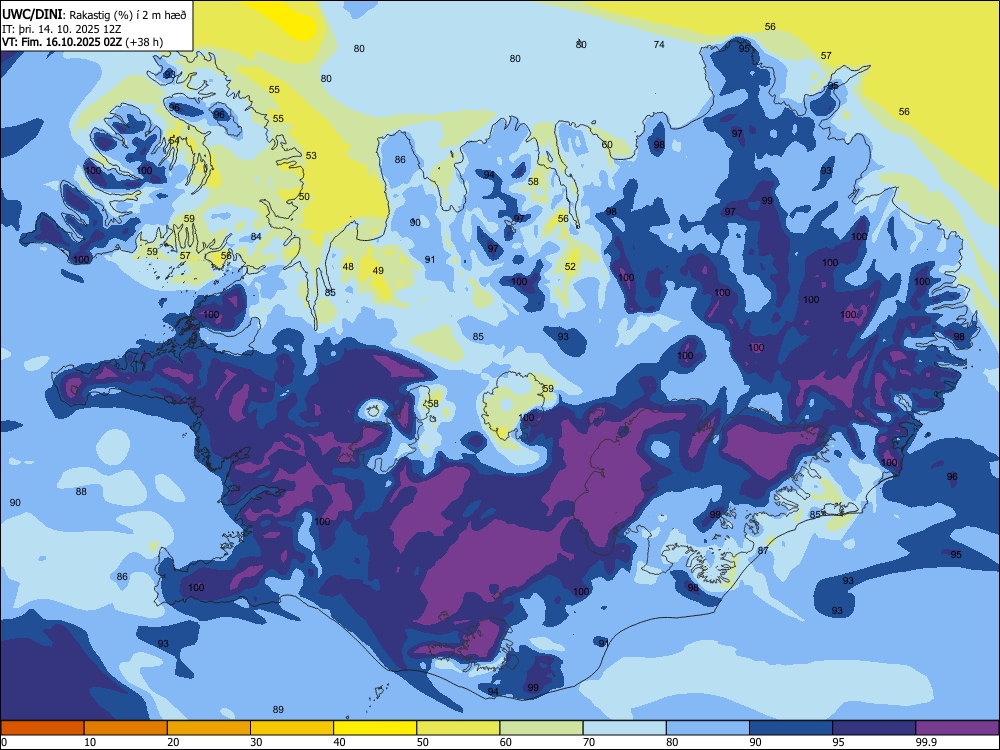This screenshot has height=750, width=1000.
Task: Click the 0–10 dark orange legend swatch
Action: [42, 728]
